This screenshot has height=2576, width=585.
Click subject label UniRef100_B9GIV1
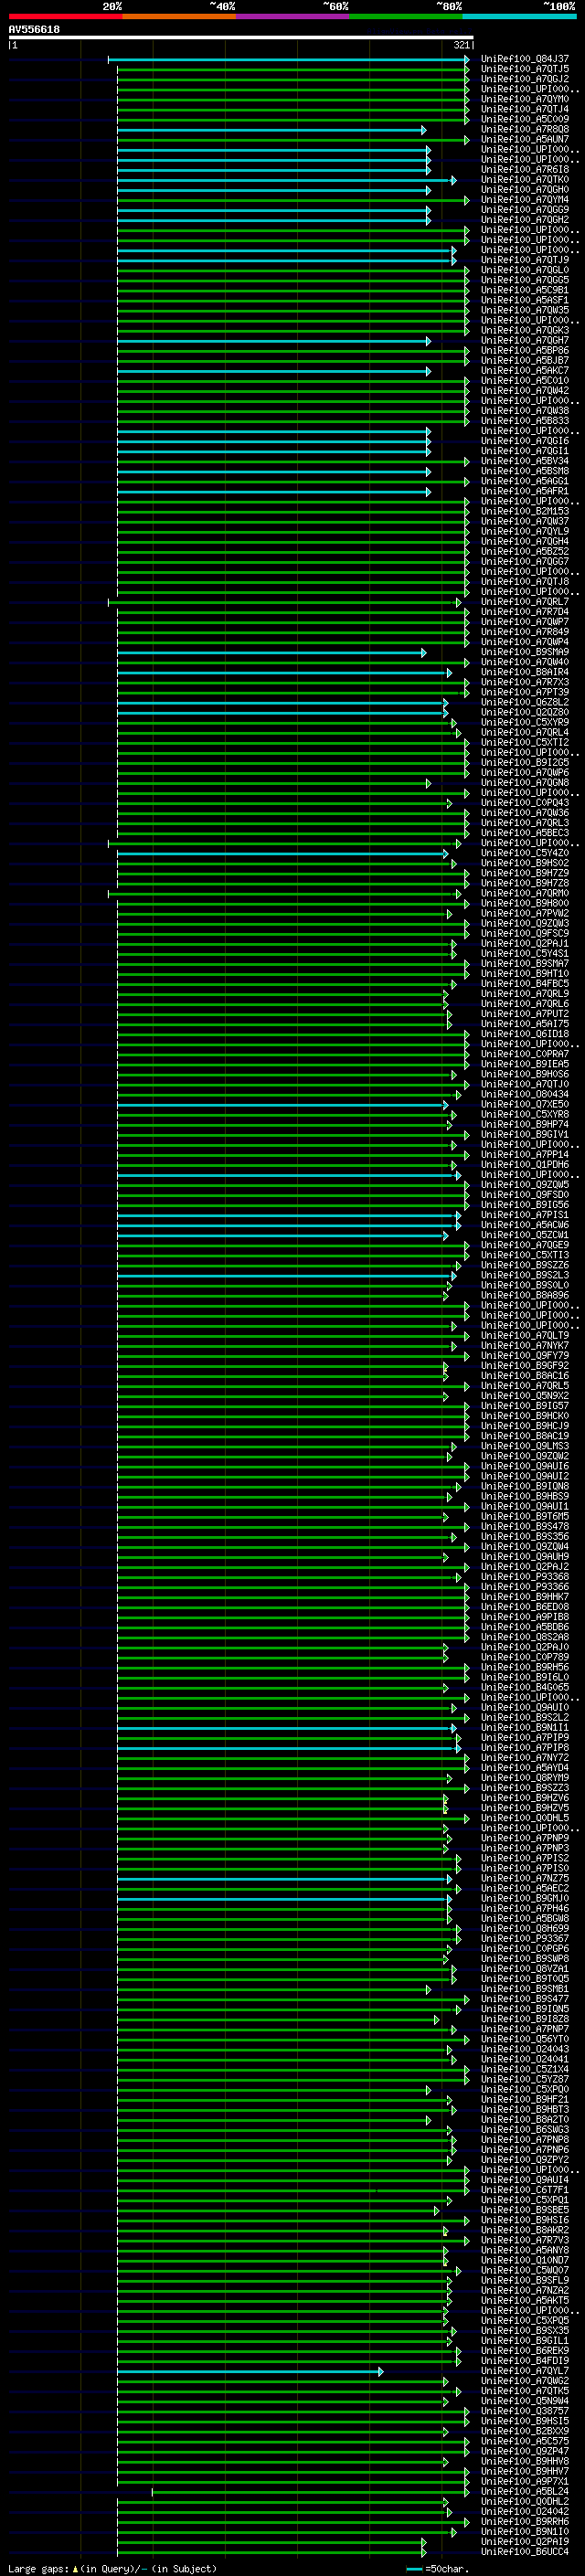(x=525, y=1135)
